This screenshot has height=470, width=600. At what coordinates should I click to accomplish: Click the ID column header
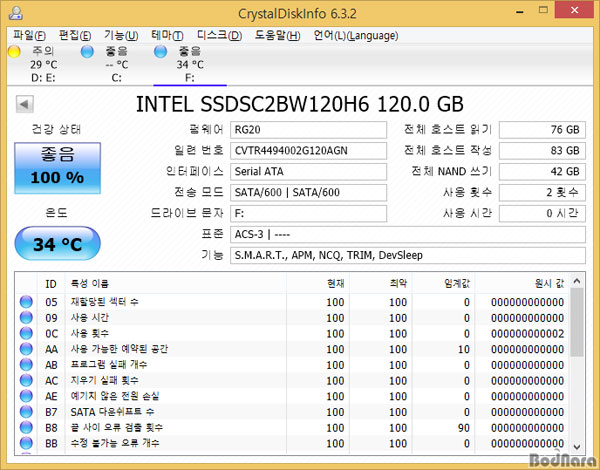pyautogui.click(x=51, y=284)
